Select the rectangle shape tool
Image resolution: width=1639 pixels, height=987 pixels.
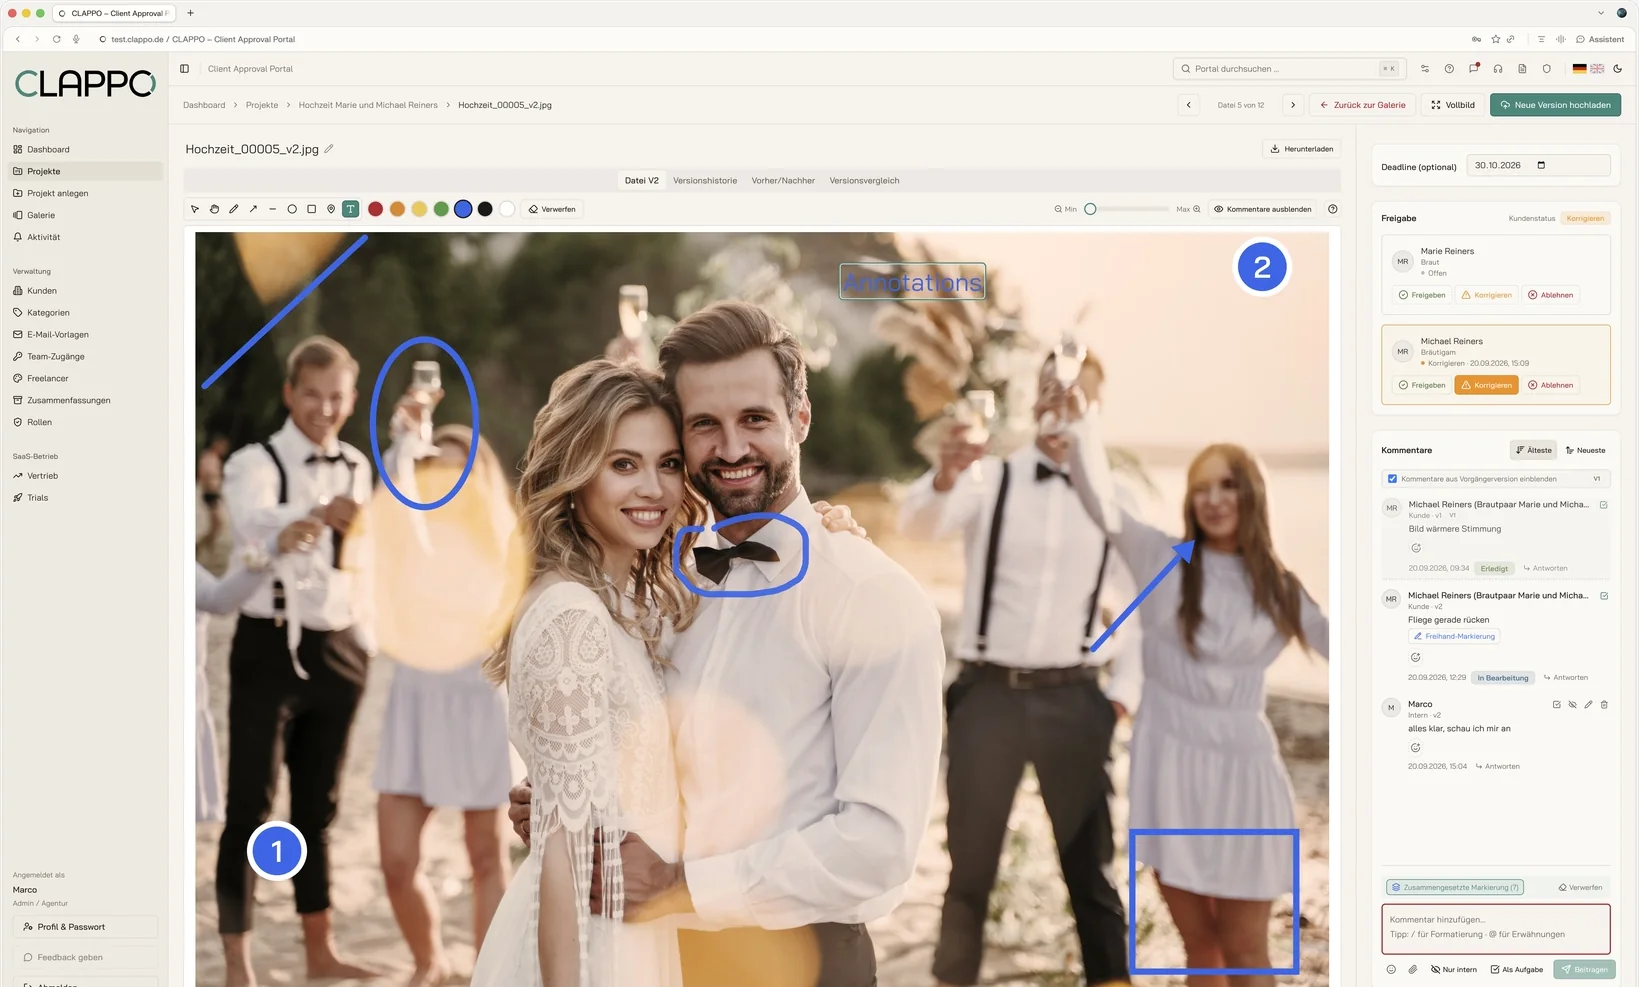[x=311, y=209]
